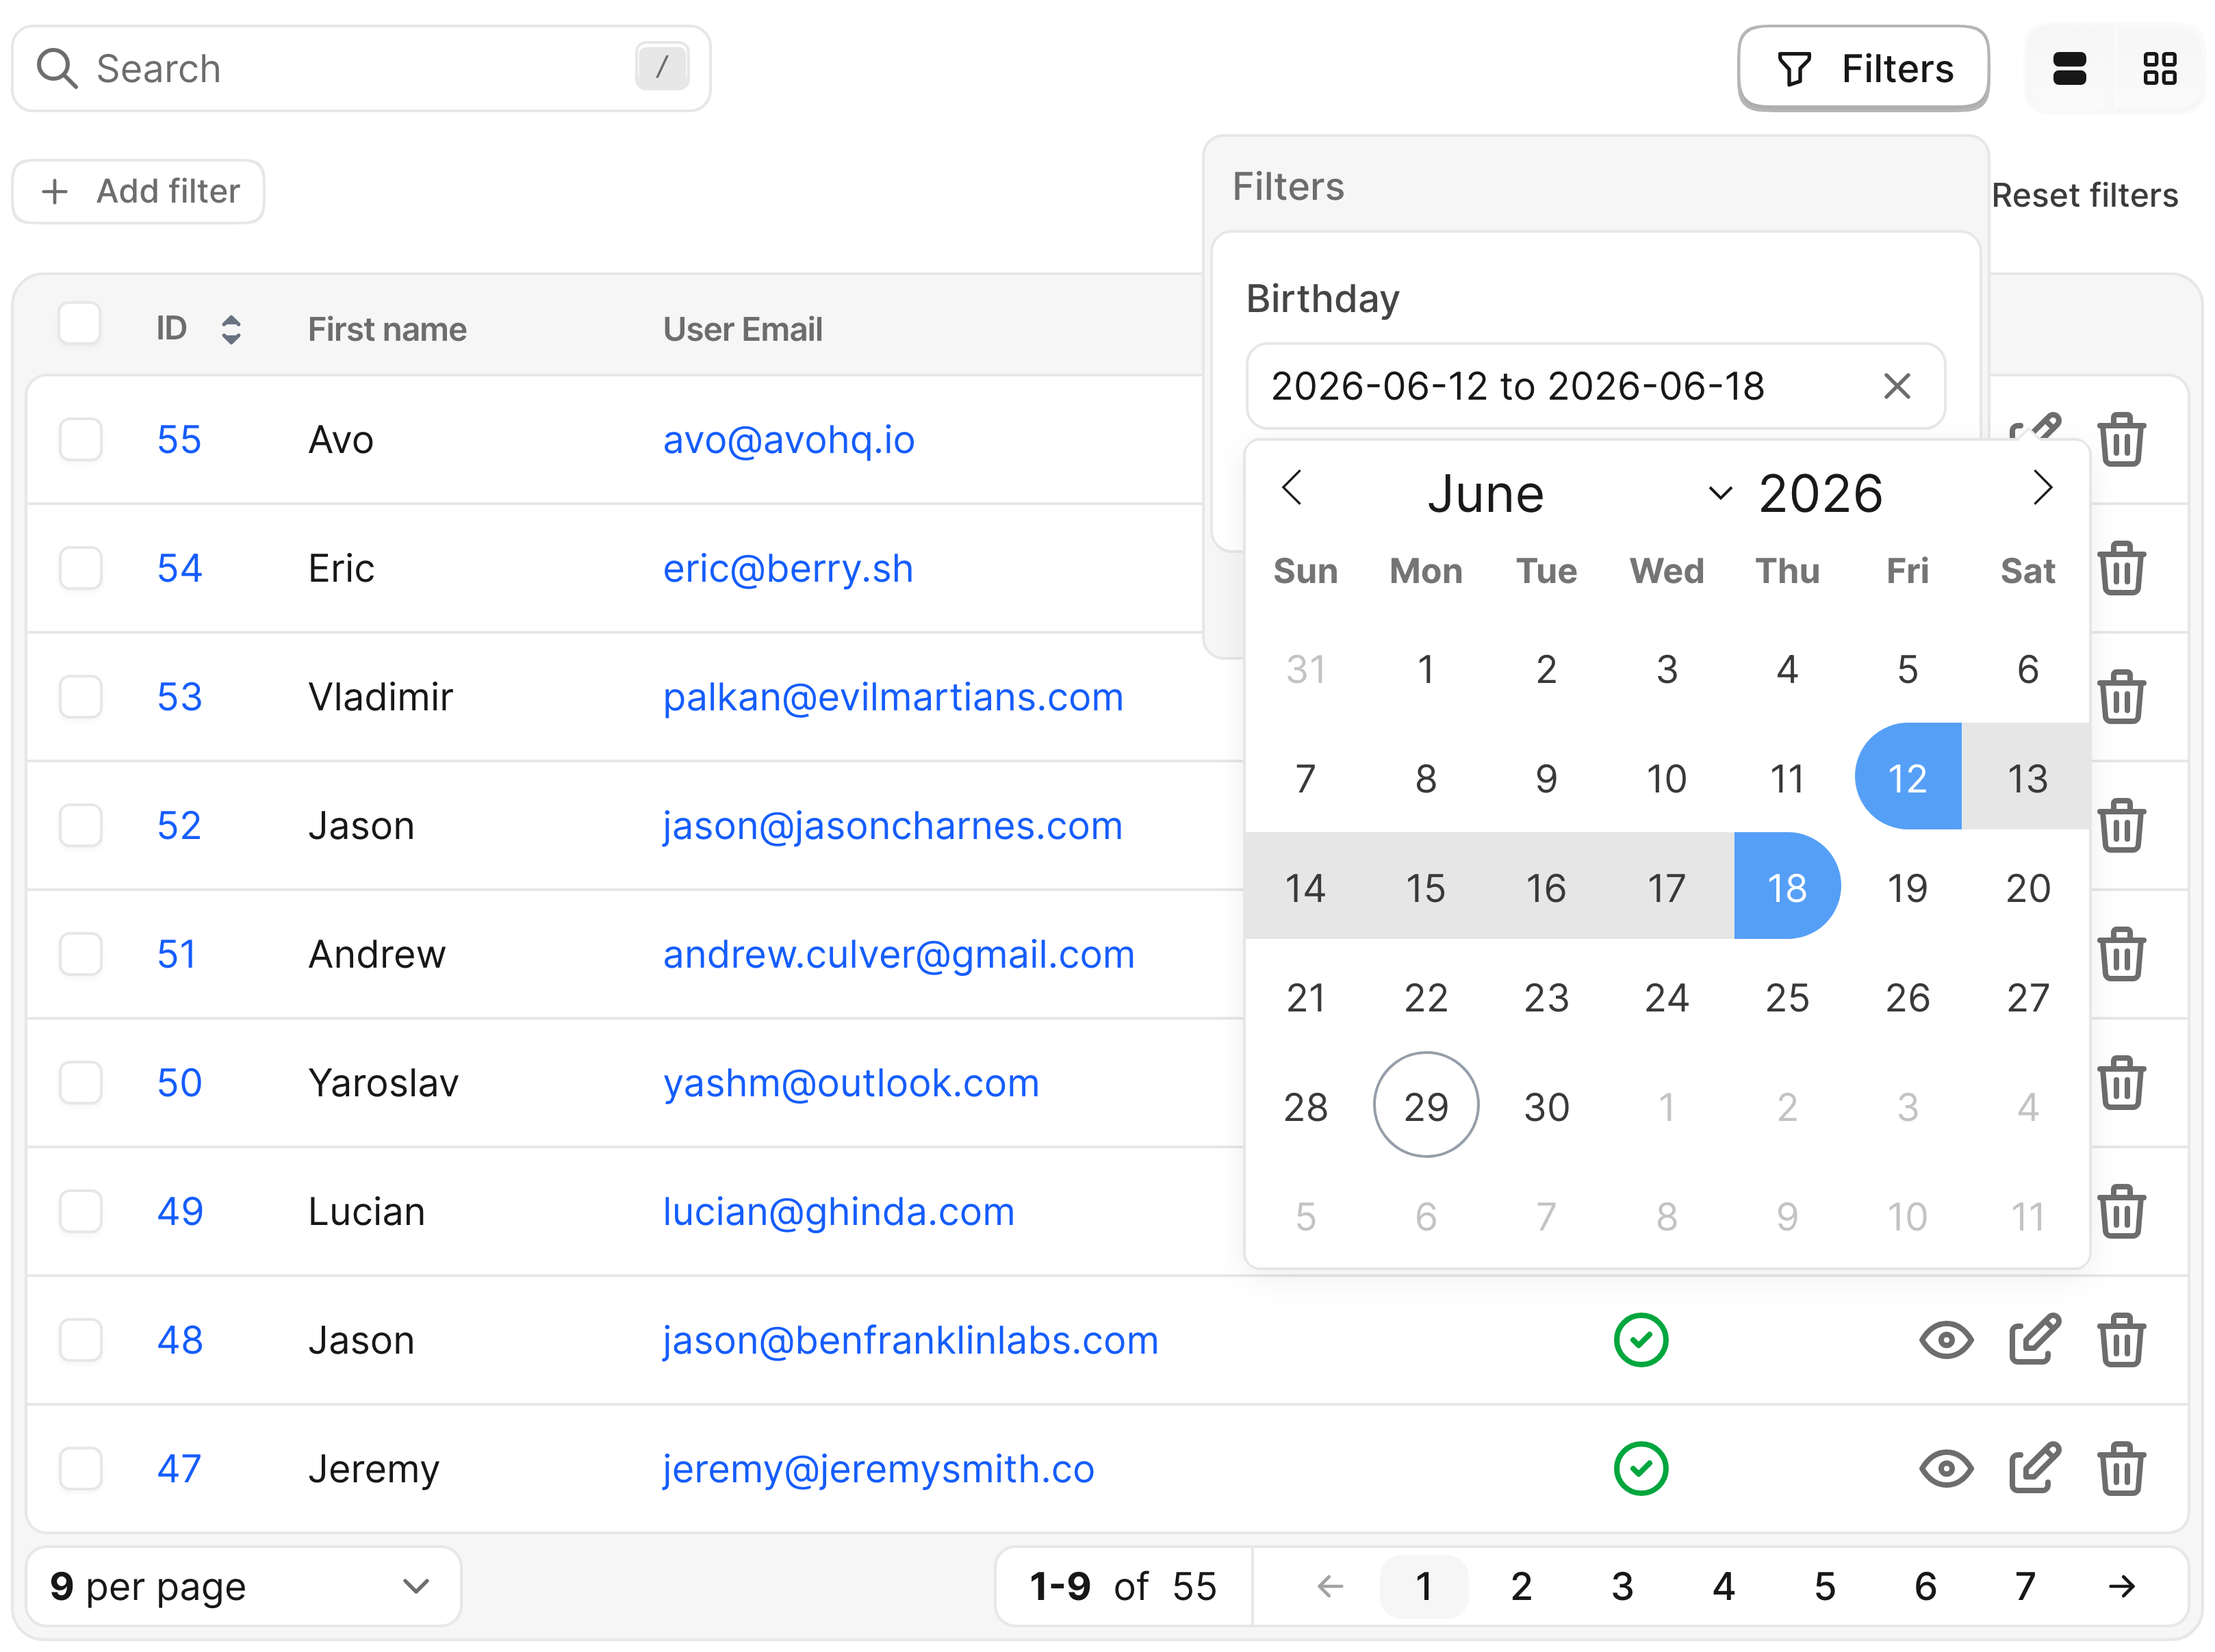The image size is (2215, 1652).
Task: Select checkbox for Vladimir row
Action: click(80, 697)
